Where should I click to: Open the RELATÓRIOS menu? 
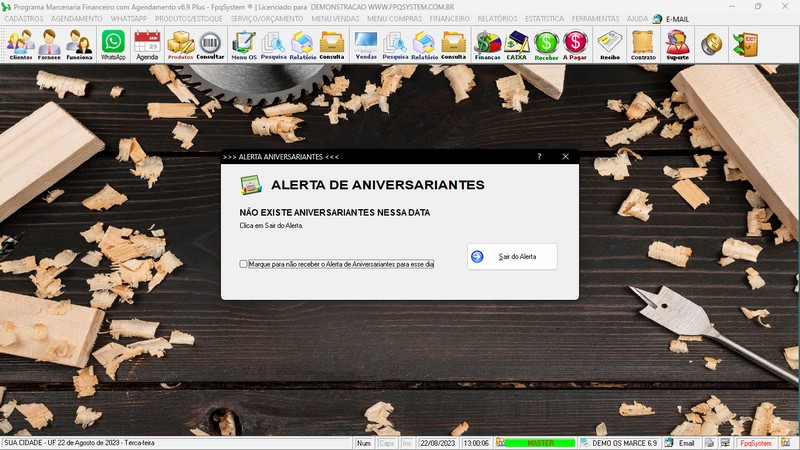pos(497,19)
